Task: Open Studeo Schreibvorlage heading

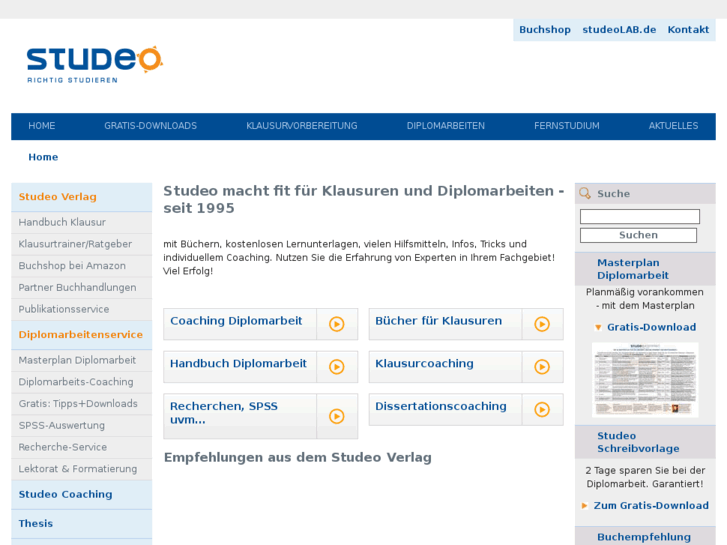Action: coord(638,442)
